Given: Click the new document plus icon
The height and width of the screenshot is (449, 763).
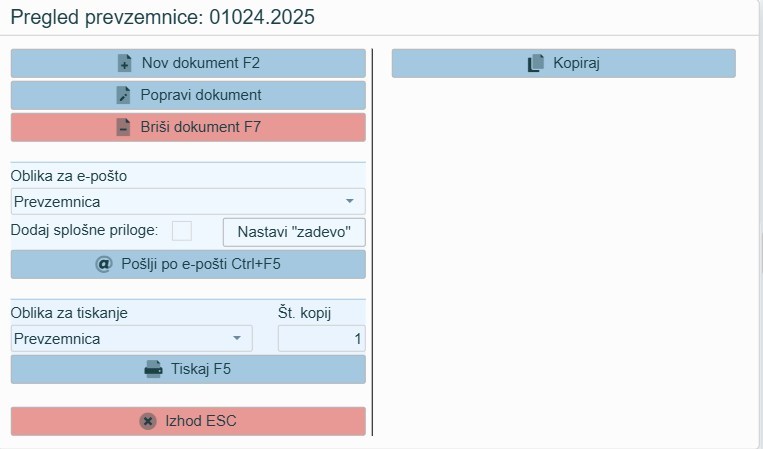Looking at the screenshot, I should click(x=125, y=63).
